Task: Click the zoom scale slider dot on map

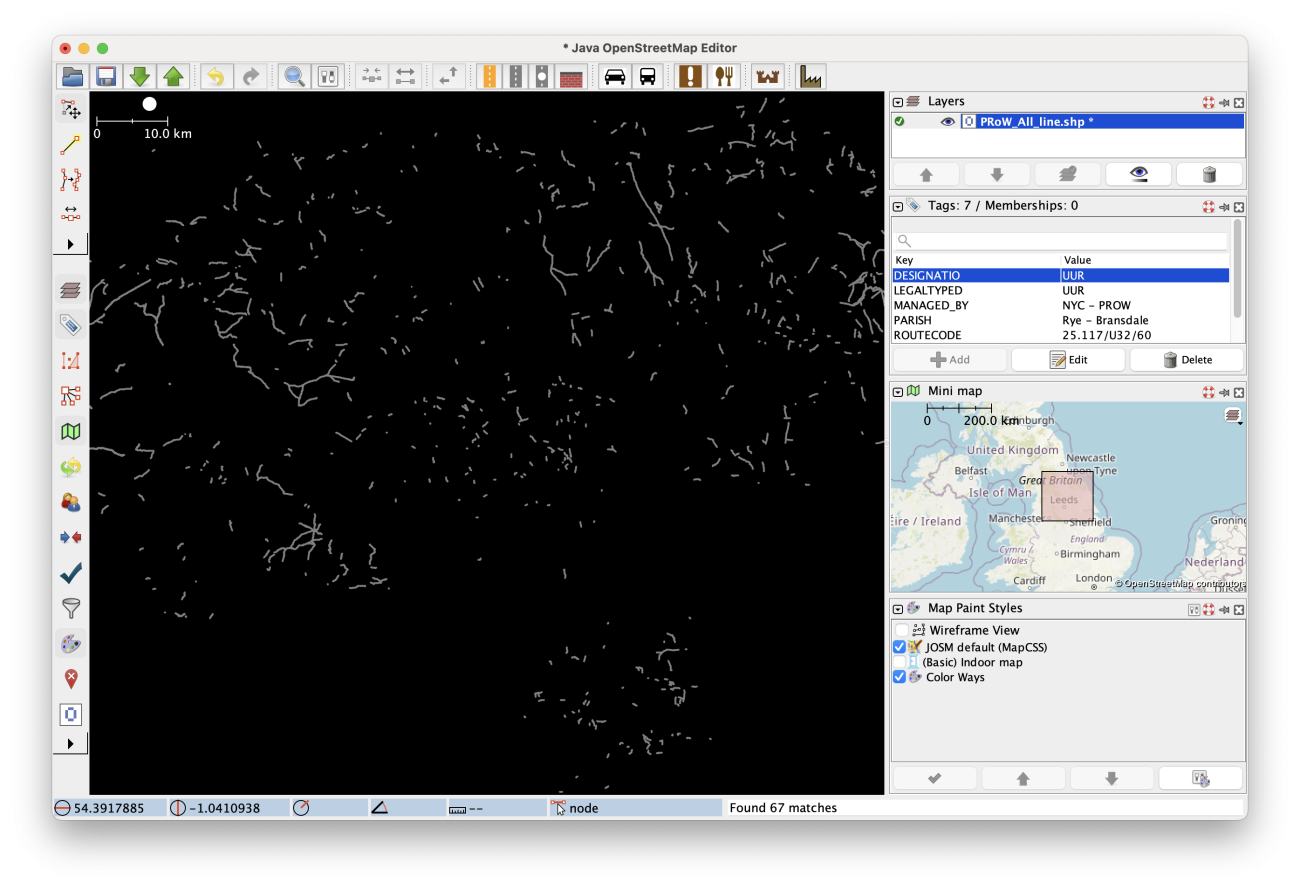Action: (149, 104)
